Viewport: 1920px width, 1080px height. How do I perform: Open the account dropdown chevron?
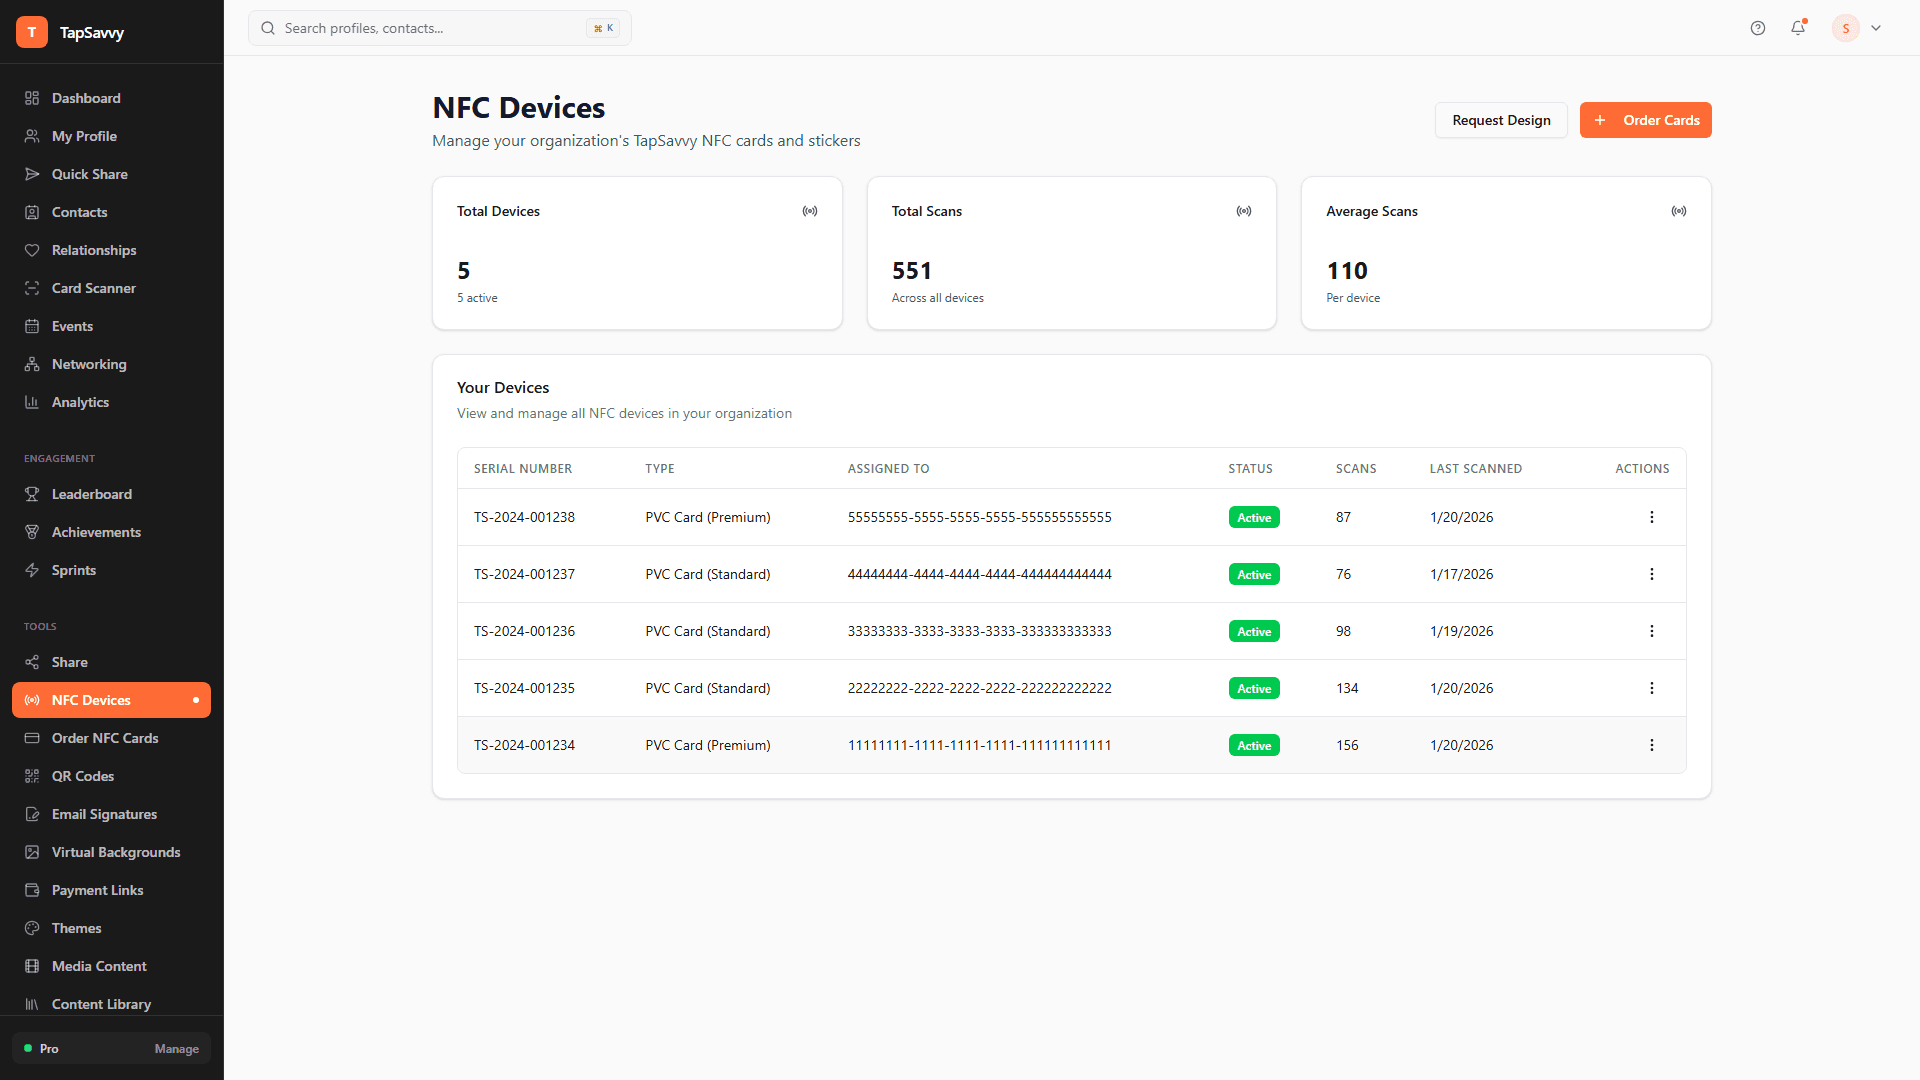(1876, 28)
